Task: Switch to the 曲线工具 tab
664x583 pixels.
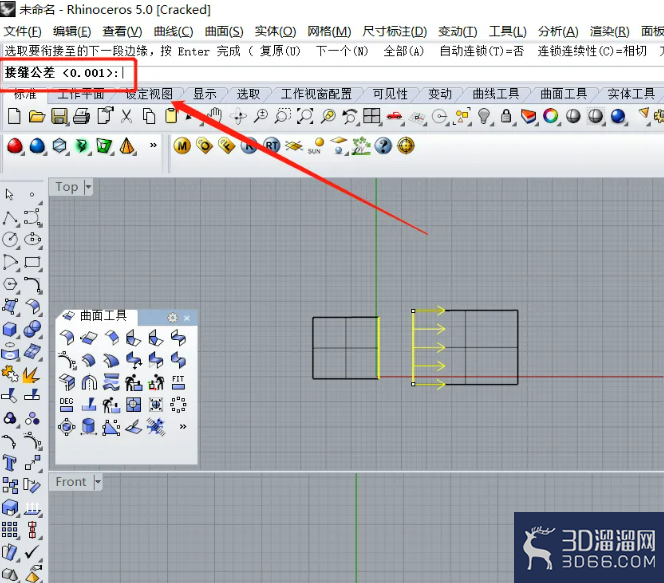Action: coord(496,94)
